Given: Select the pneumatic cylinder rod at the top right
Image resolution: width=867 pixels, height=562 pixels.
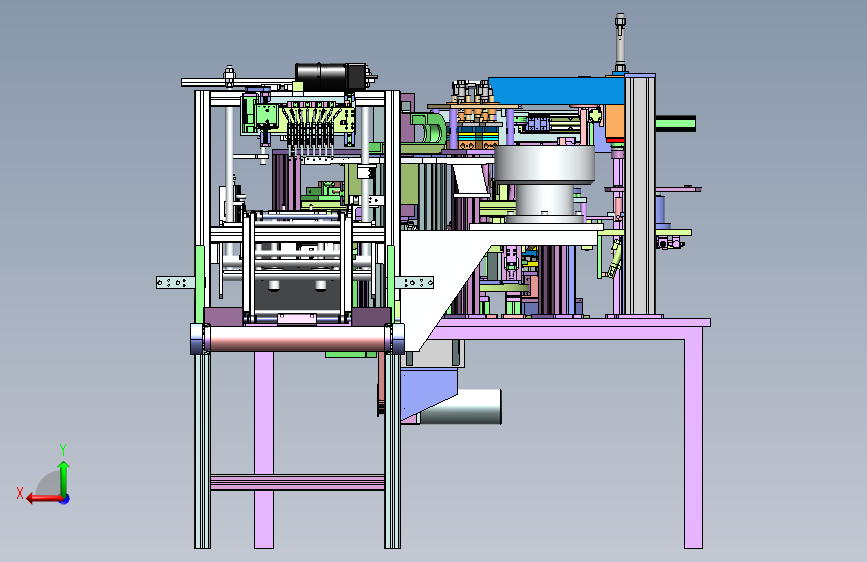Looking at the screenshot, I should pos(620,43).
